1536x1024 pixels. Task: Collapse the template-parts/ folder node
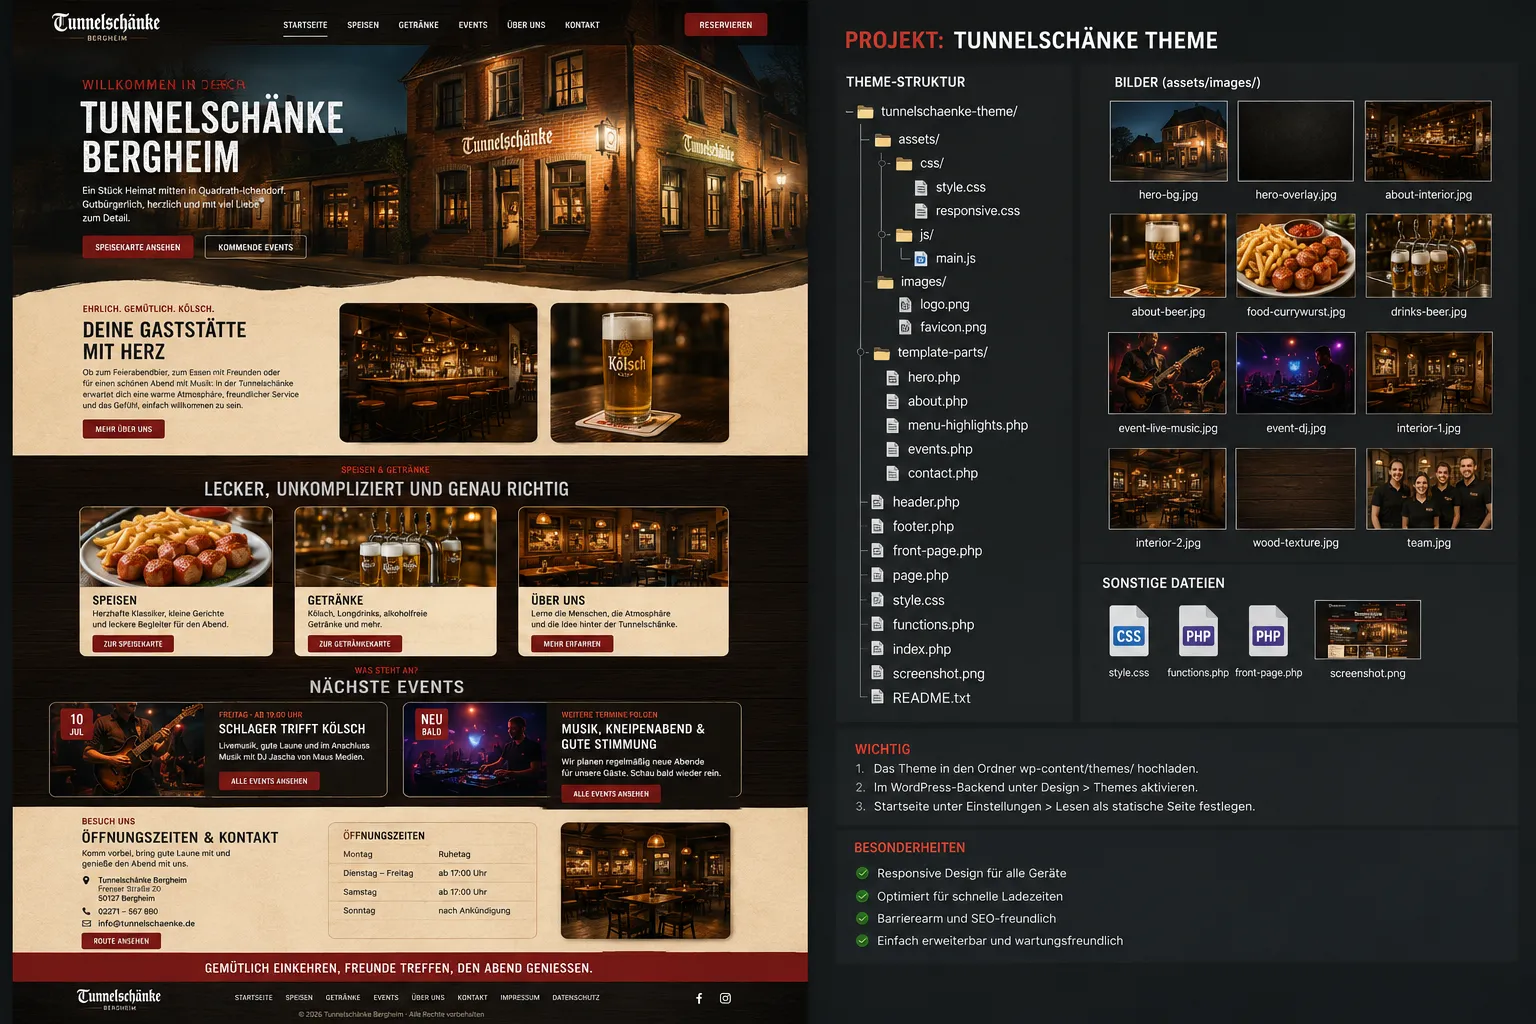861,353
